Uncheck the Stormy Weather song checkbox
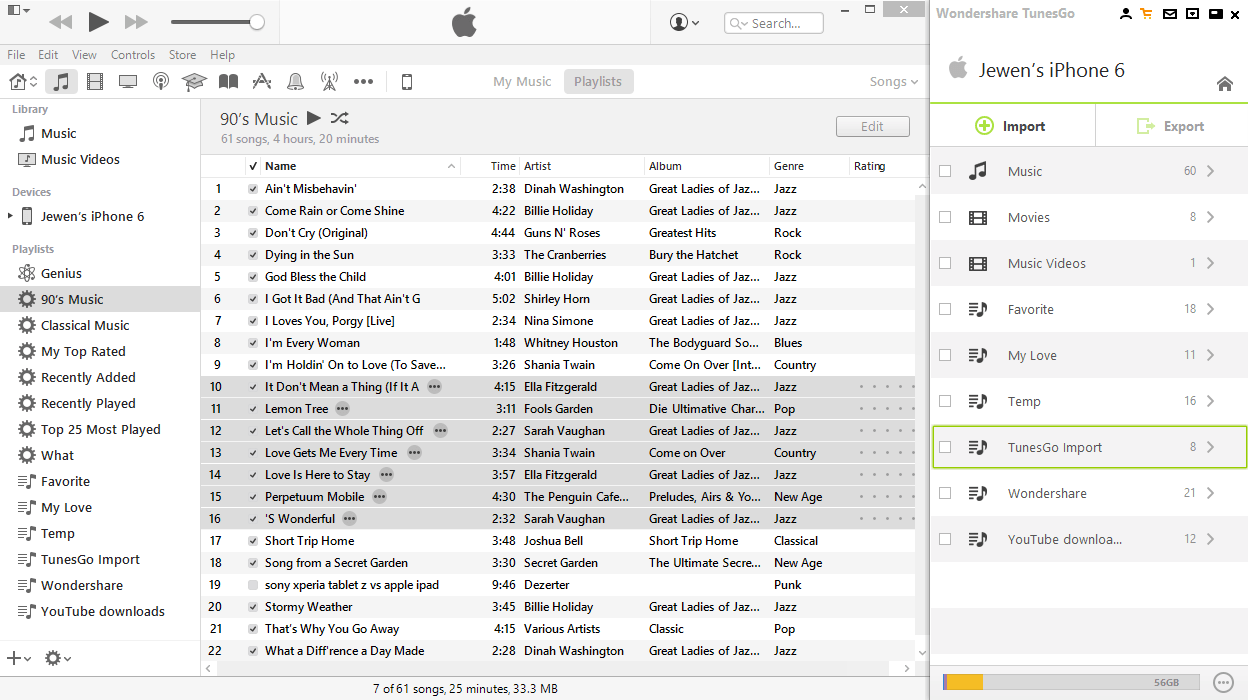 click(253, 607)
